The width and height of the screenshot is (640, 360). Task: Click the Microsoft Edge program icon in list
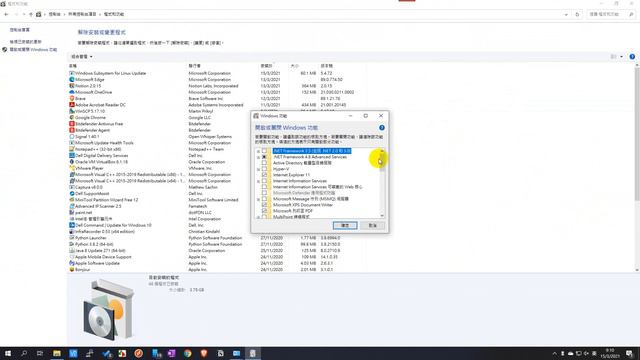coord(72,80)
